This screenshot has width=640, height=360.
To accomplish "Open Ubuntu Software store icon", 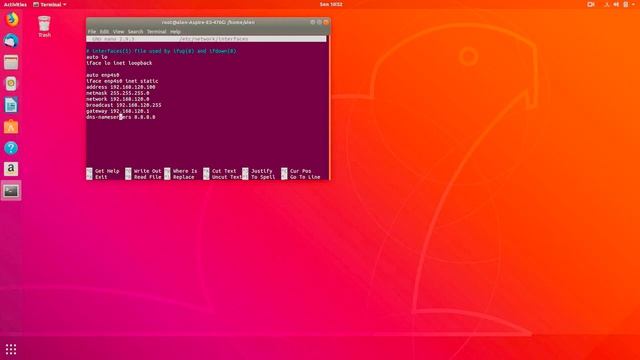I will pyautogui.click(x=11, y=127).
